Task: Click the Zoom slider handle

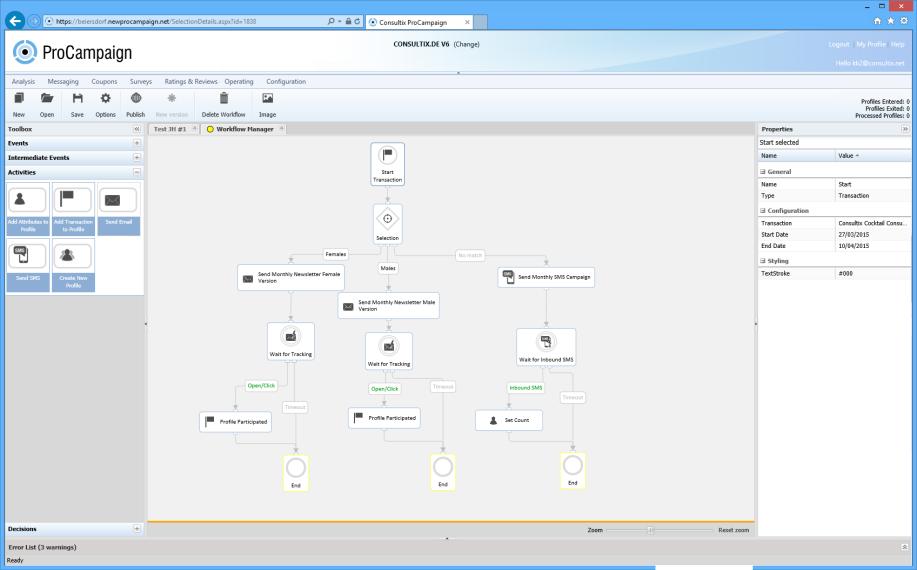Action: [650, 529]
